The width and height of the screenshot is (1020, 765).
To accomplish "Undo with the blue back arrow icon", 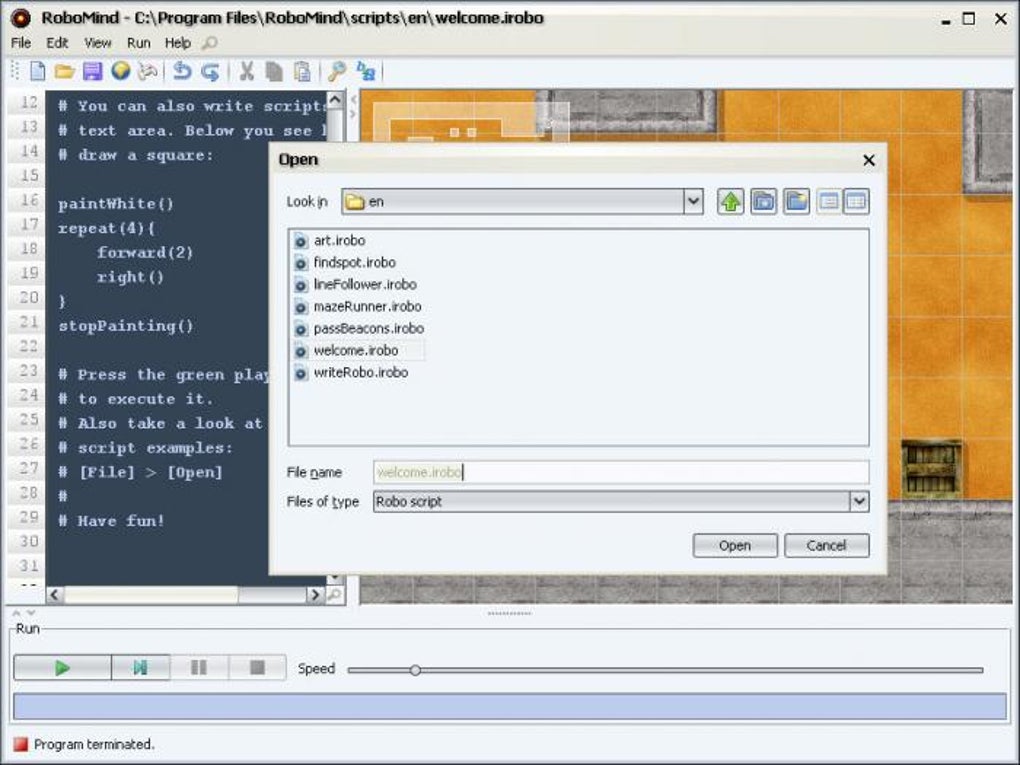I will 182,71.
